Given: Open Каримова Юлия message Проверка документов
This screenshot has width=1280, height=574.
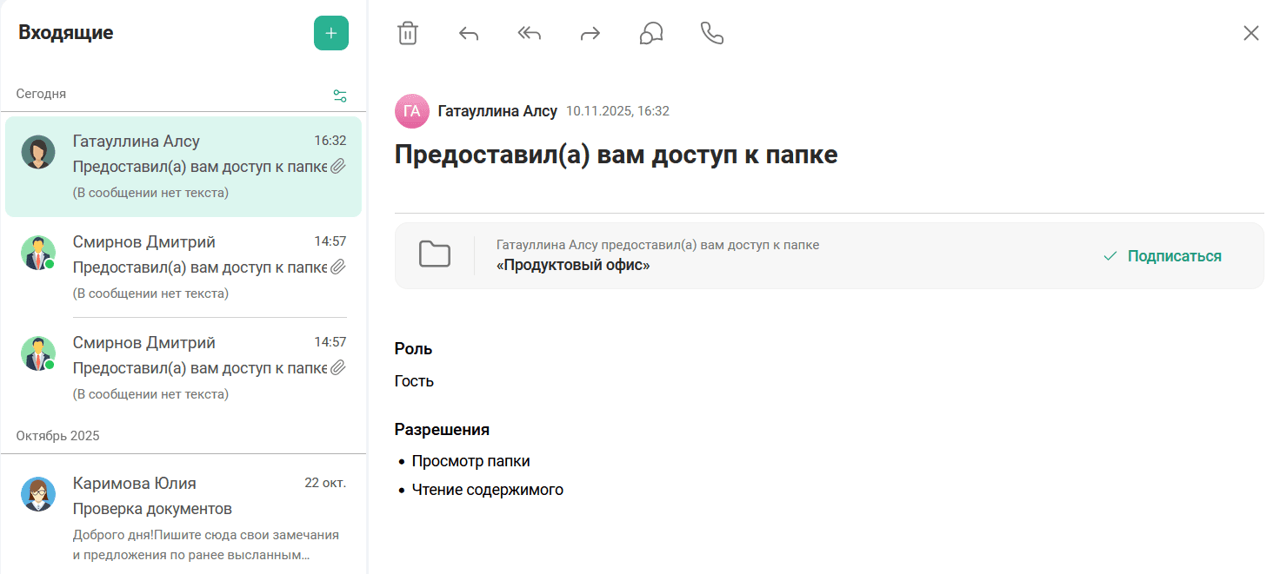Looking at the screenshot, I should coord(183,519).
